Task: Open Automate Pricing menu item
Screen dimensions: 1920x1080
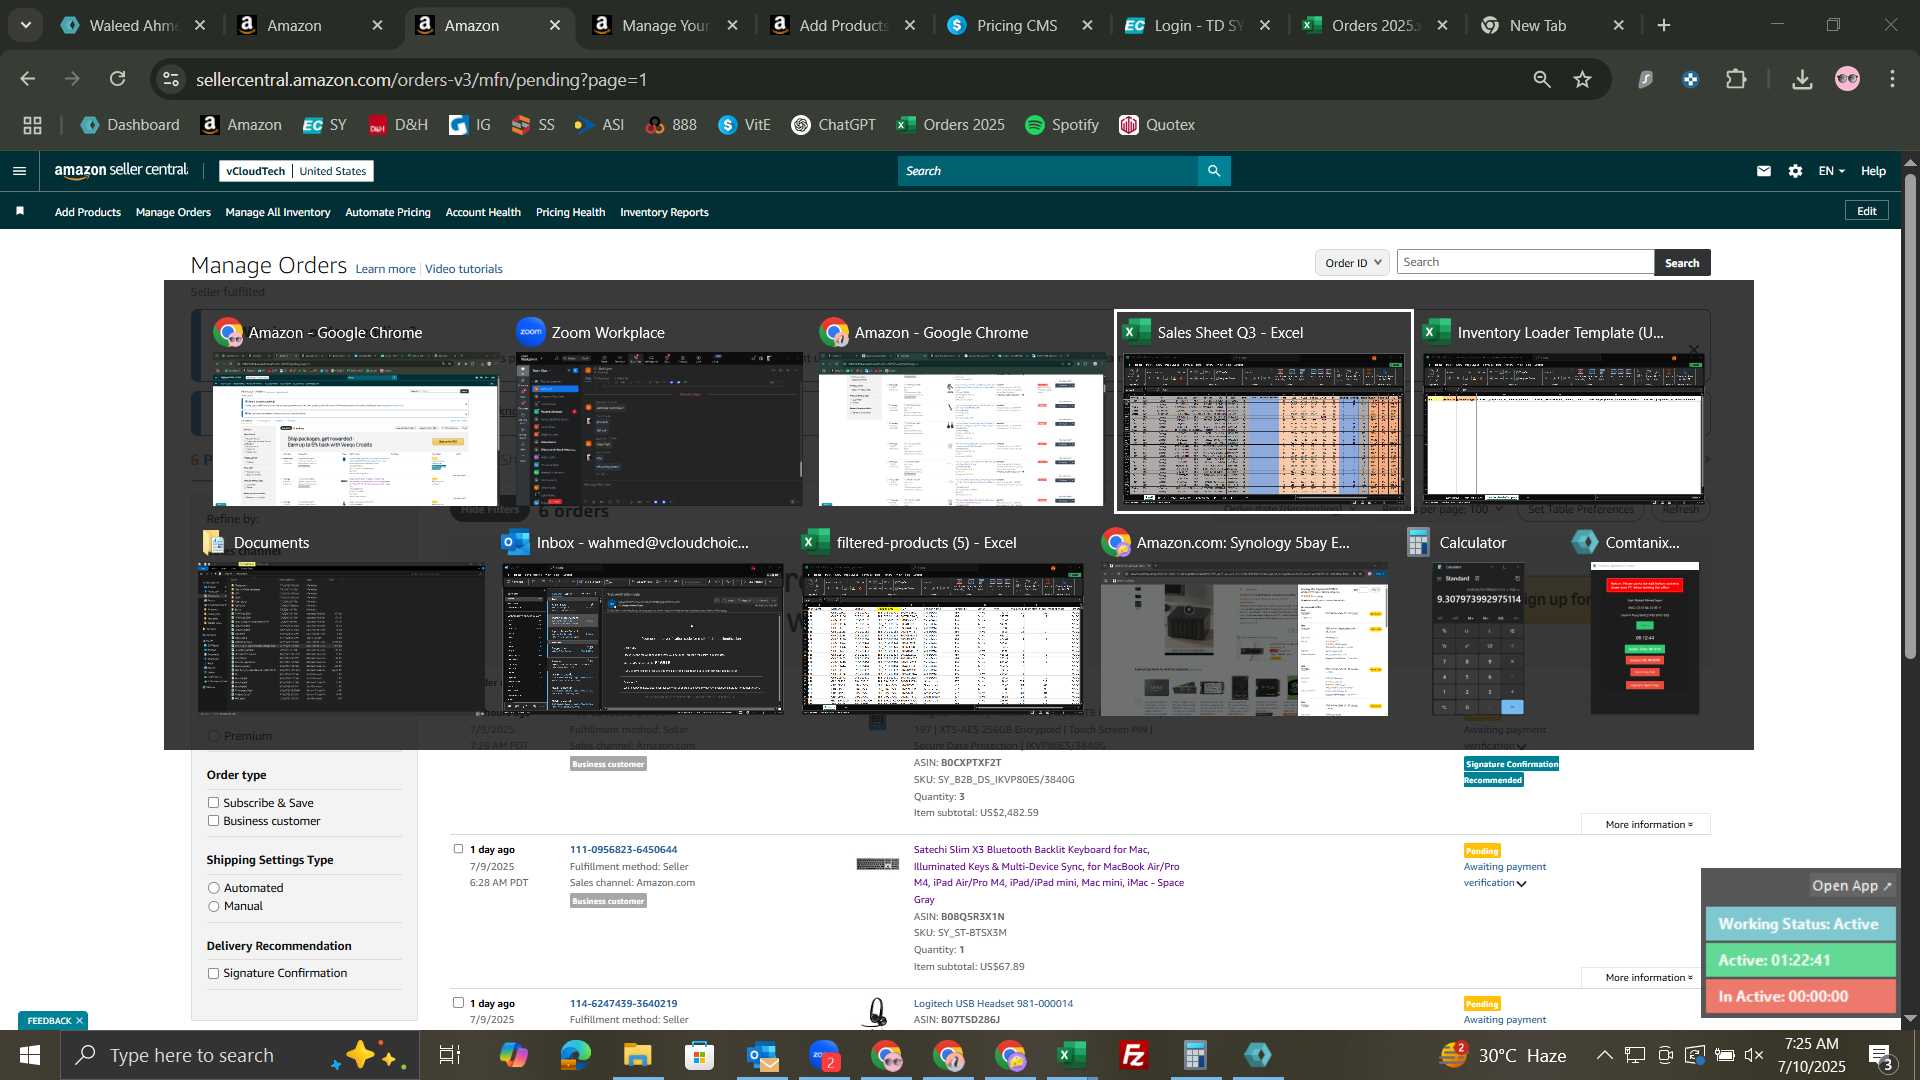Action: [x=388, y=212]
